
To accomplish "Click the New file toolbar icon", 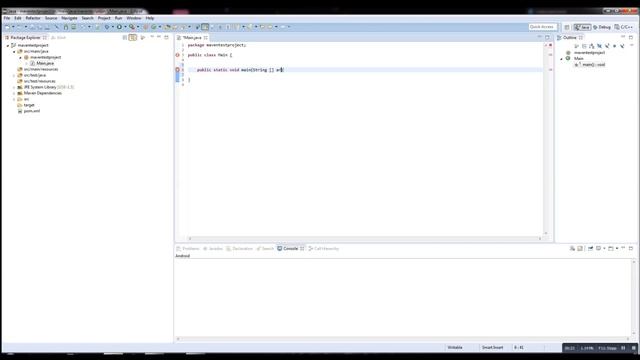I will click(7, 27).
